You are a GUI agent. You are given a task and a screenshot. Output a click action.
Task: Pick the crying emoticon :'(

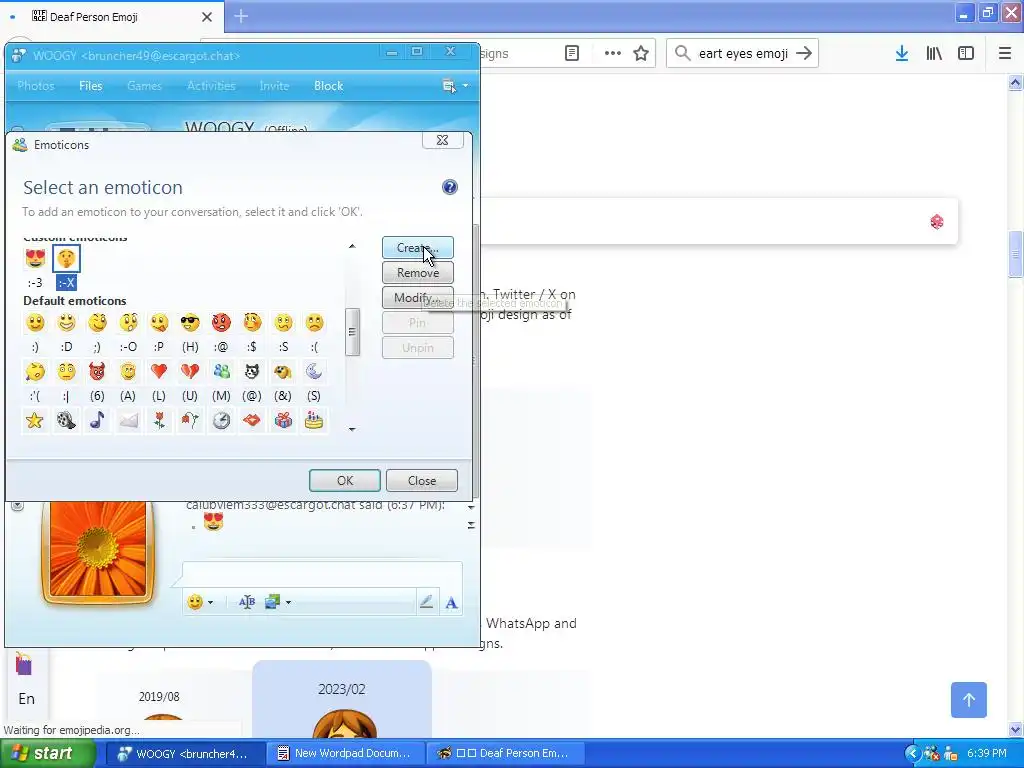pyautogui.click(x=35, y=372)
